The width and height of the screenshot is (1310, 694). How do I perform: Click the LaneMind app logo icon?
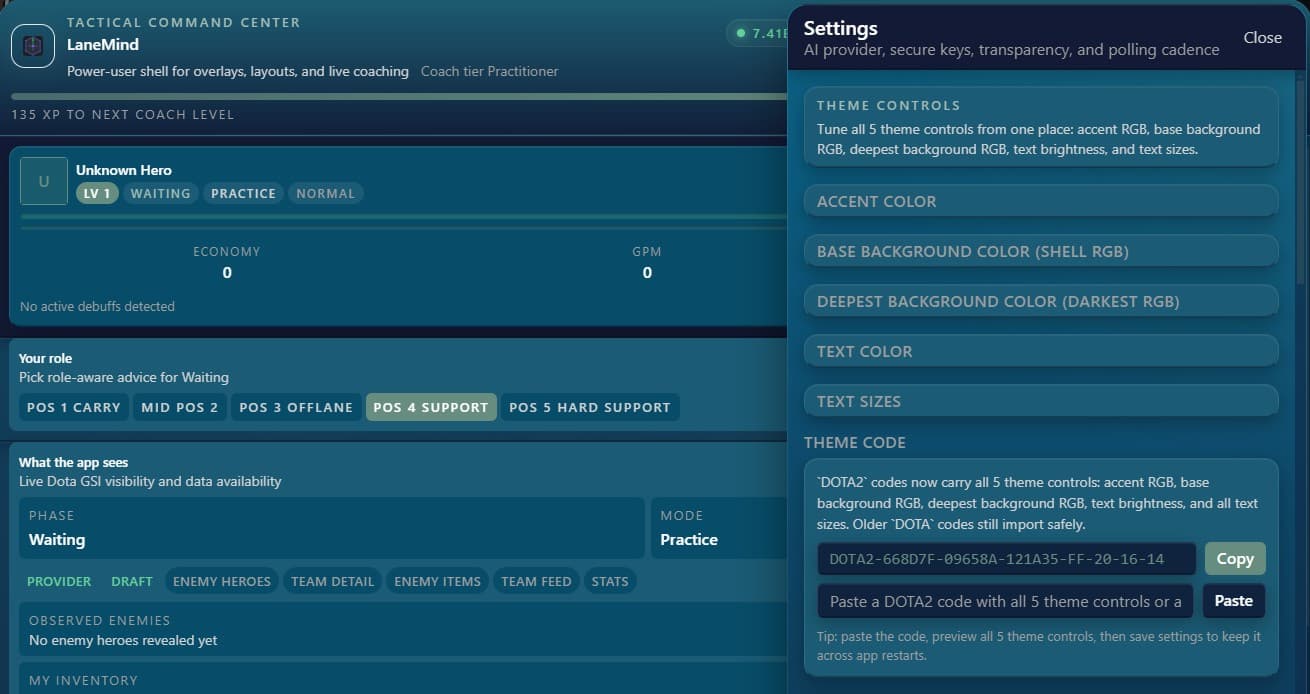click(x=32, y=46)
